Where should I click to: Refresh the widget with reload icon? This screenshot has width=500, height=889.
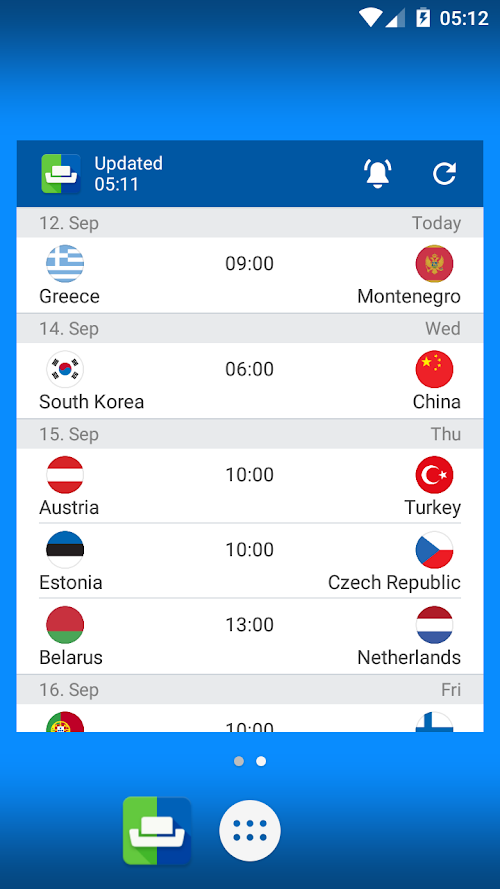(x=444, y=173)
